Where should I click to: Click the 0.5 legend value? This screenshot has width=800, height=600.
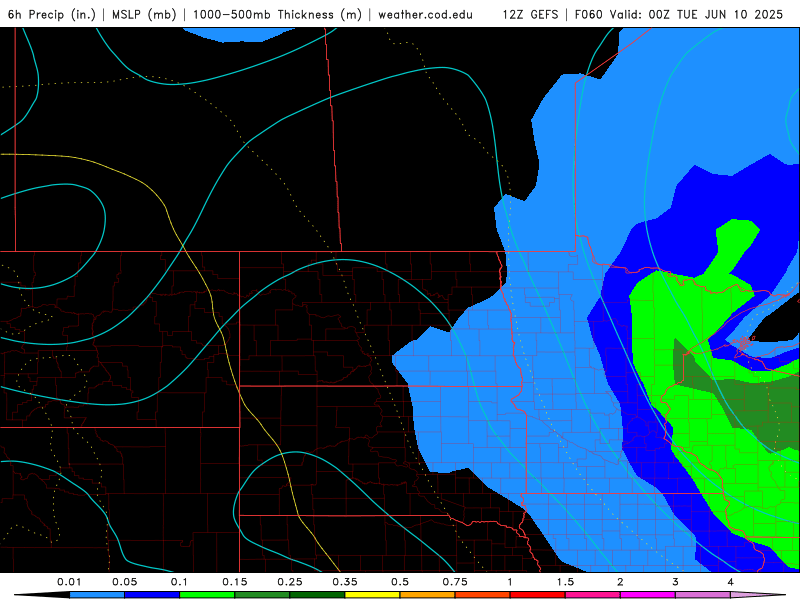[400, 582]
